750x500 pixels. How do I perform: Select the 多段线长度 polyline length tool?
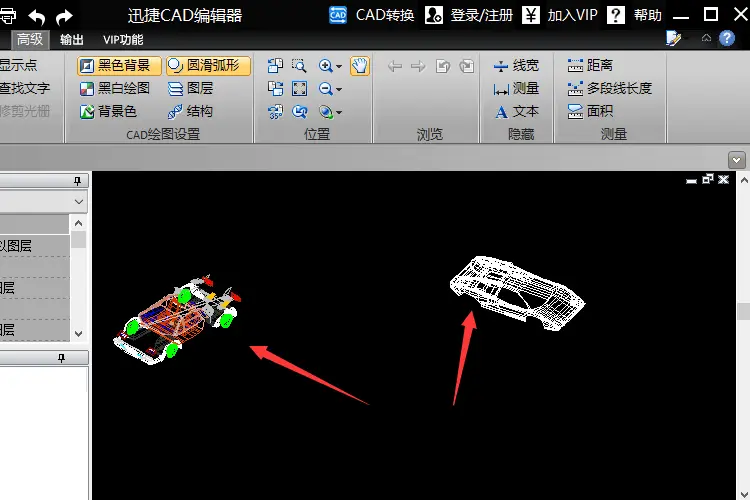click(610, 89)
